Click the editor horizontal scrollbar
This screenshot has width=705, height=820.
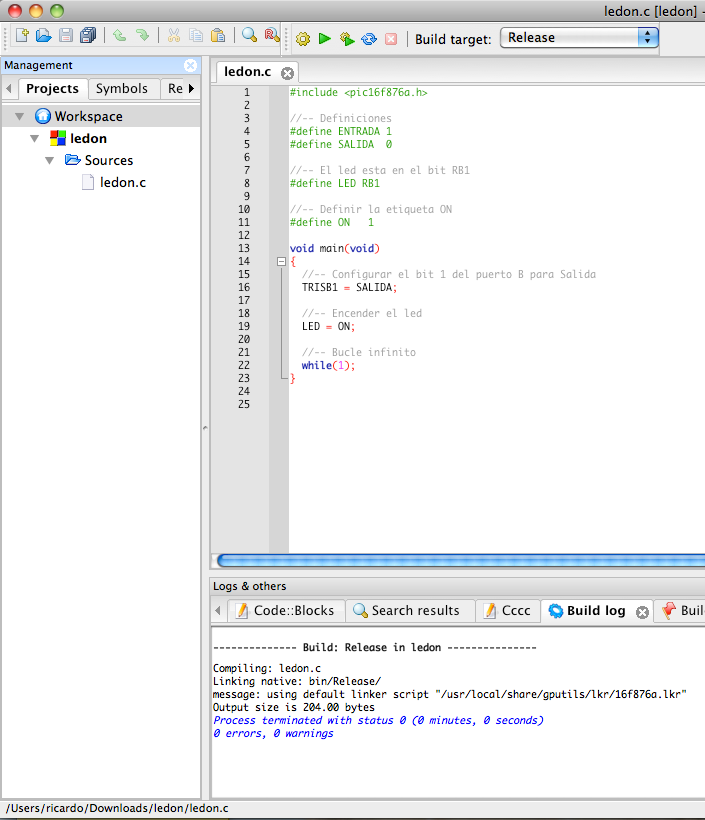click(x=460, y=561)
